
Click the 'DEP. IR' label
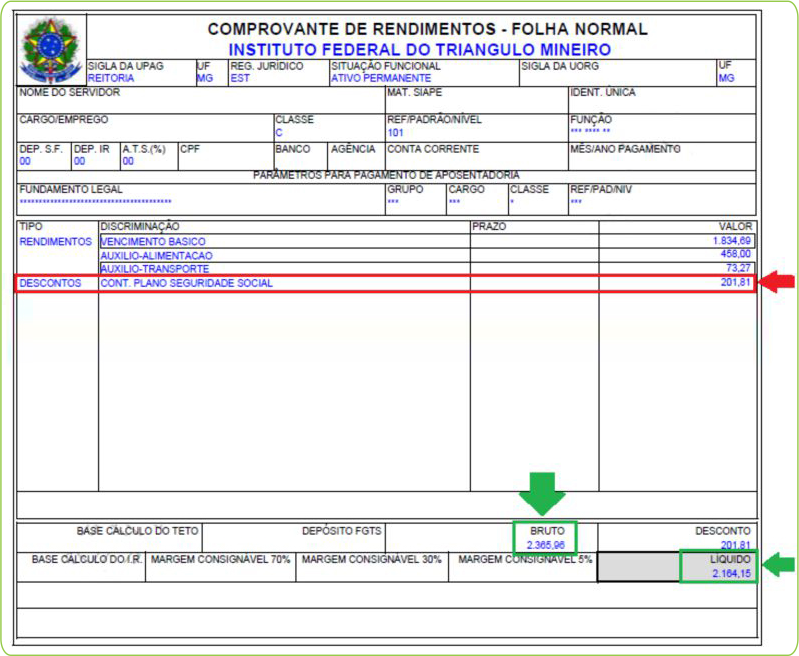[92, 149]
